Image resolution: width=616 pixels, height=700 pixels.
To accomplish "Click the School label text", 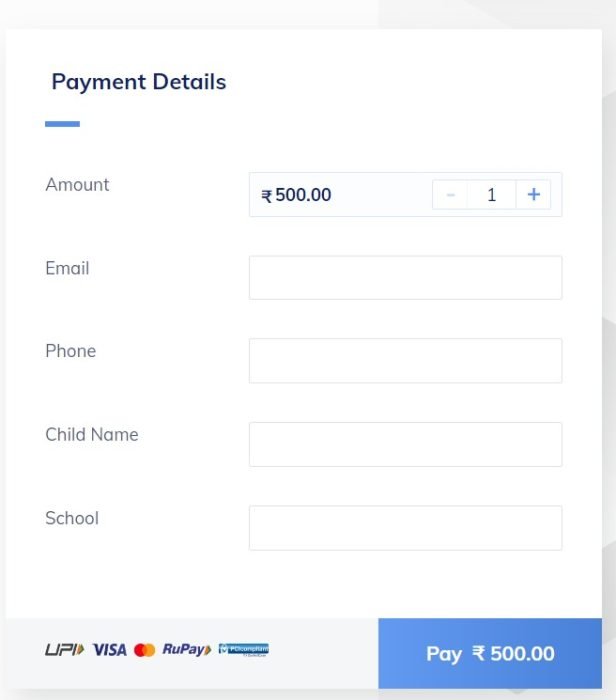I will [x=72, y=518].
